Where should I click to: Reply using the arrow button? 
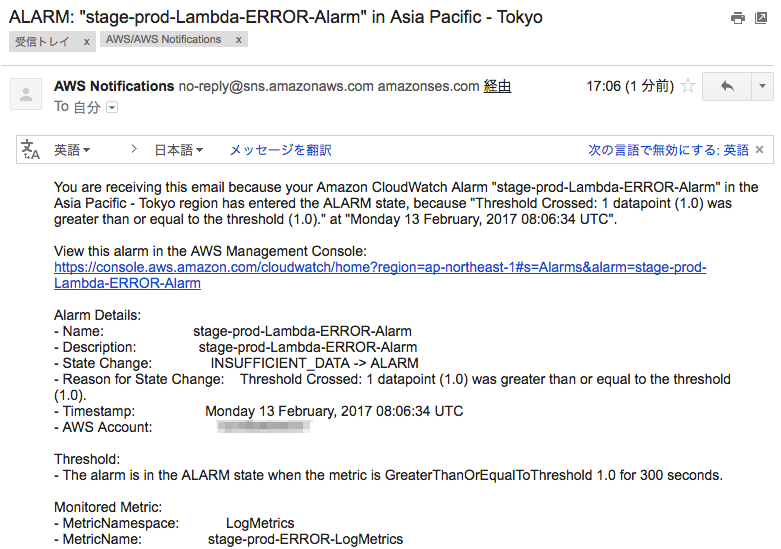point(727,86)
